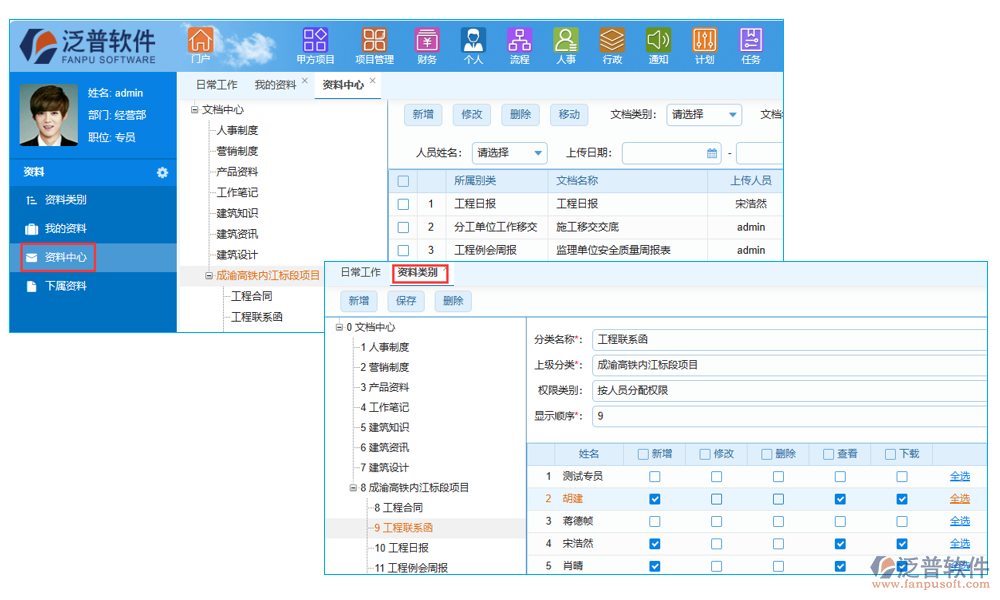Click the 保存 save button

click(405, 300)
